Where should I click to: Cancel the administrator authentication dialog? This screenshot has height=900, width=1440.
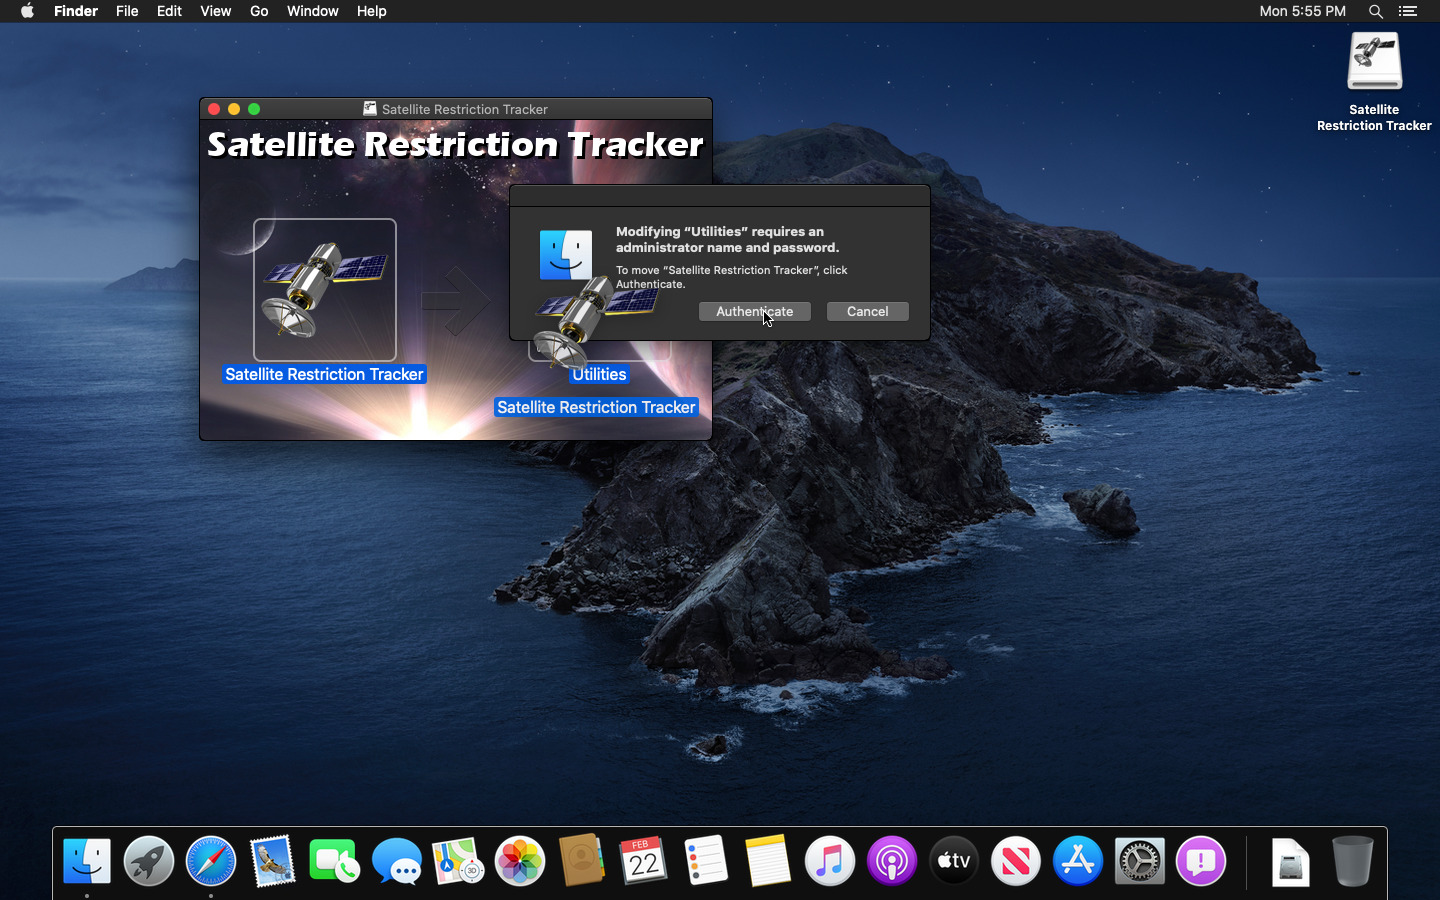click(x=867, y=312)
